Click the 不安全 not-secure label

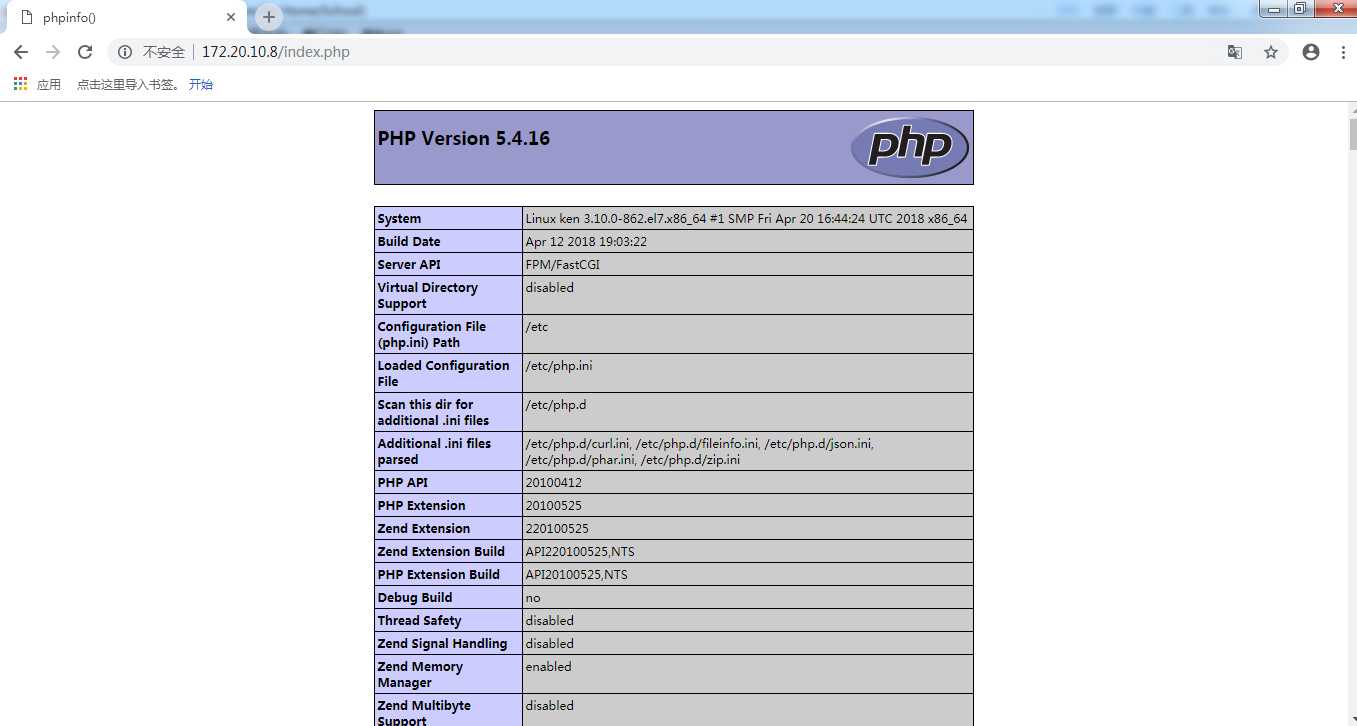[x=164, y=52]
